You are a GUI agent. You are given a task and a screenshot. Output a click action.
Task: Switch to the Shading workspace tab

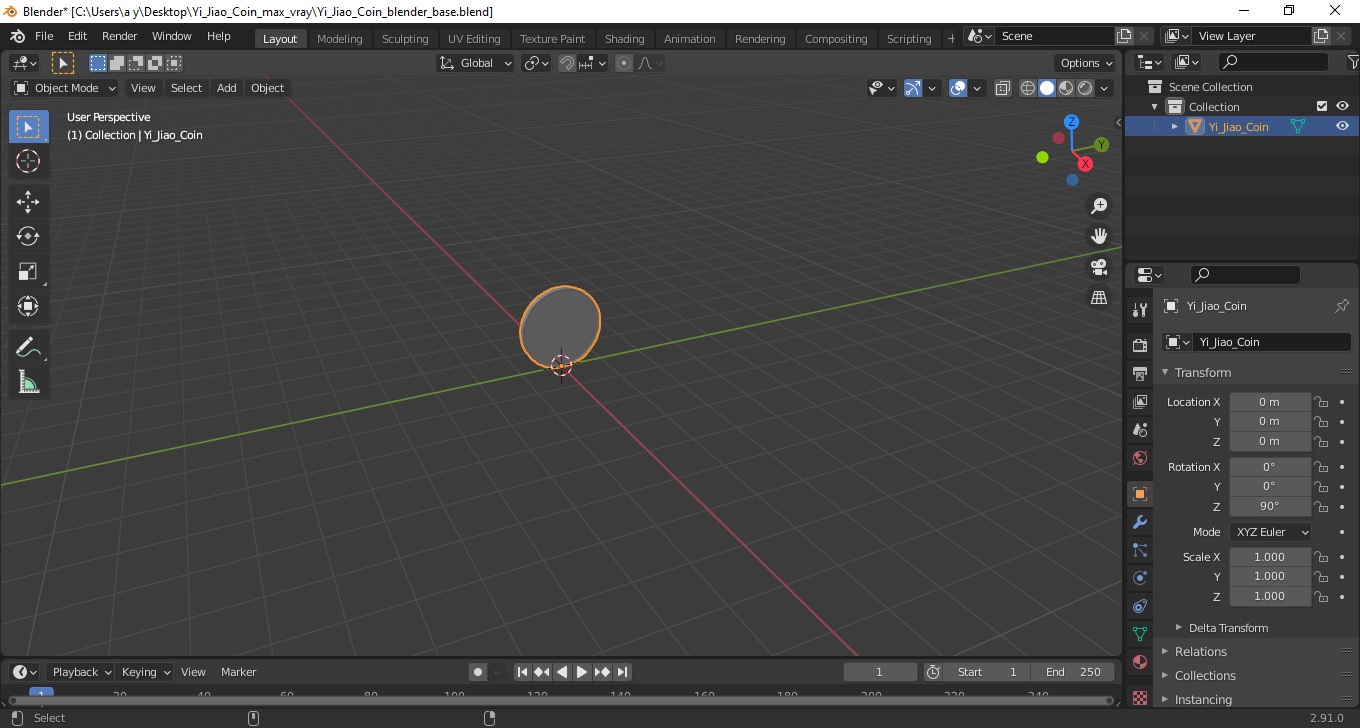click(x=624, y=39)
